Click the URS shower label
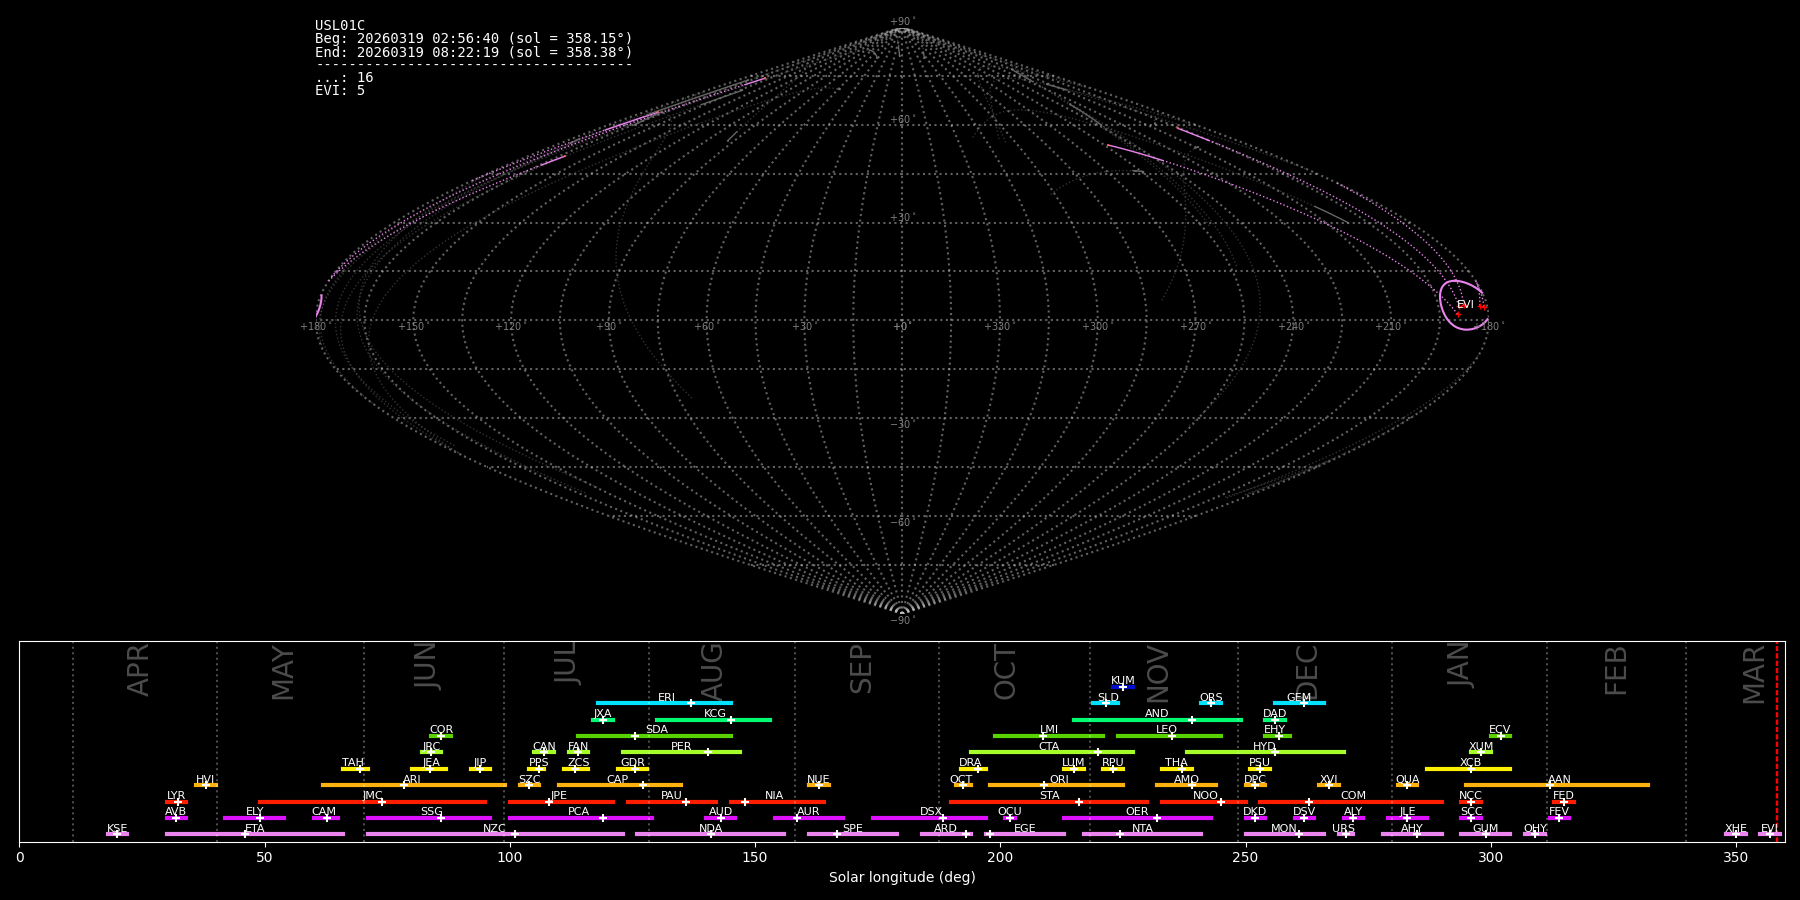Image resolution: width=1800 pixels, height=900 pixels. [1343, 828]
